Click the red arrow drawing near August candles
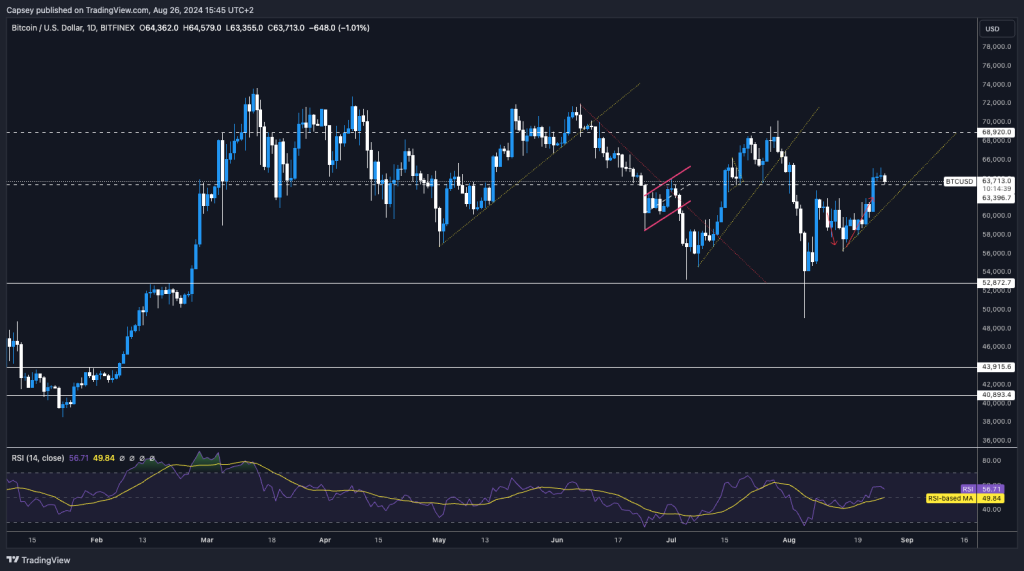 point(833,237)
